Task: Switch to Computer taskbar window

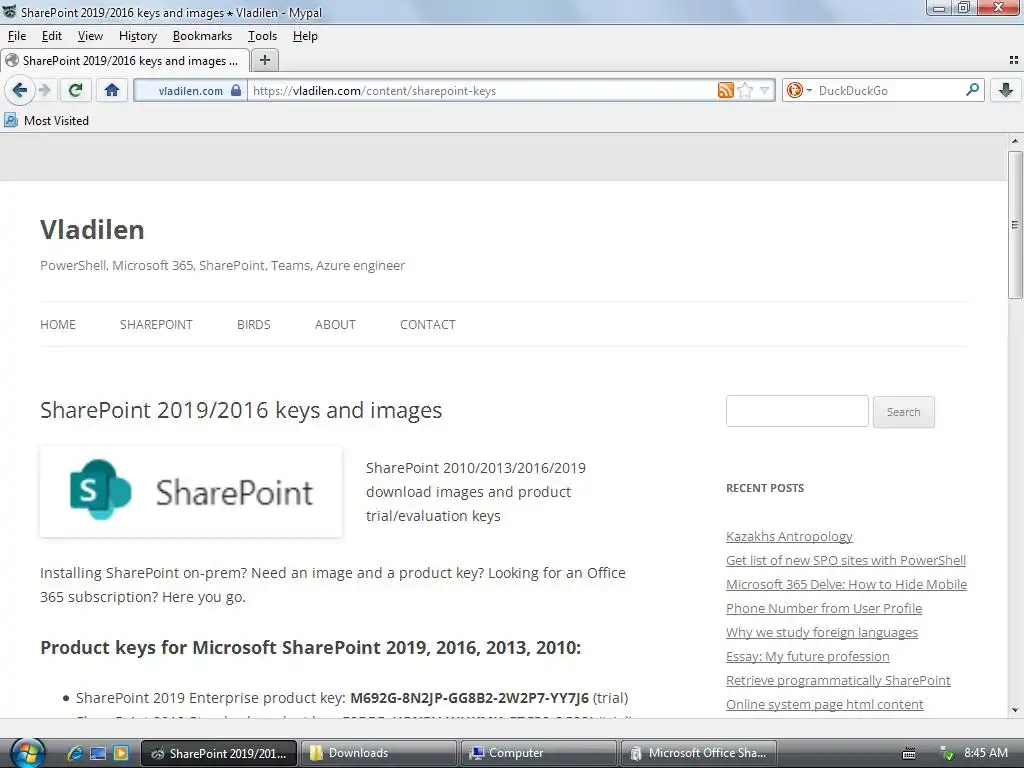Action: (x=539, y=753)
